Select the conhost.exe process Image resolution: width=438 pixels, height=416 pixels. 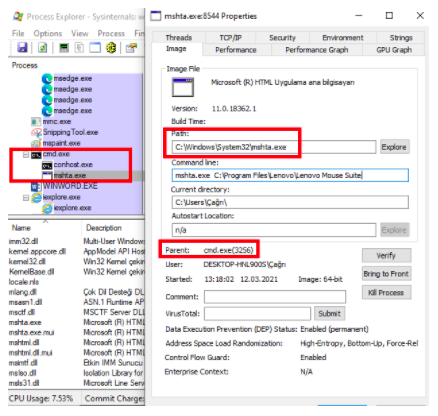[67, 165]
